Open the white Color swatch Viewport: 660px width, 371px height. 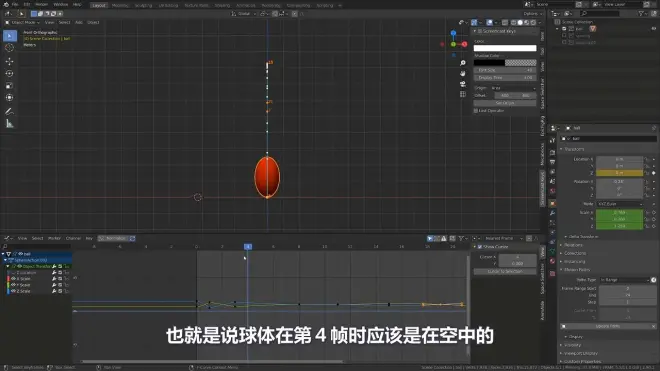[505, 48]
